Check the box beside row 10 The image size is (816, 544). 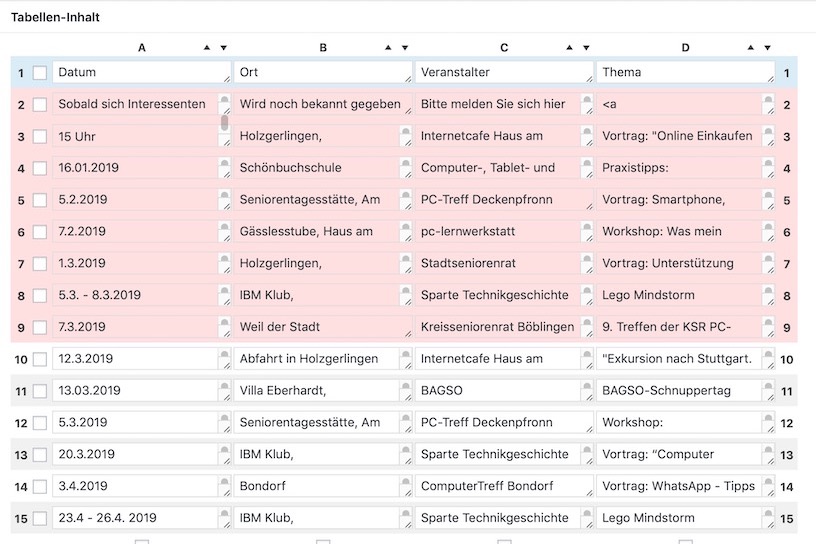tap(39, 359)
